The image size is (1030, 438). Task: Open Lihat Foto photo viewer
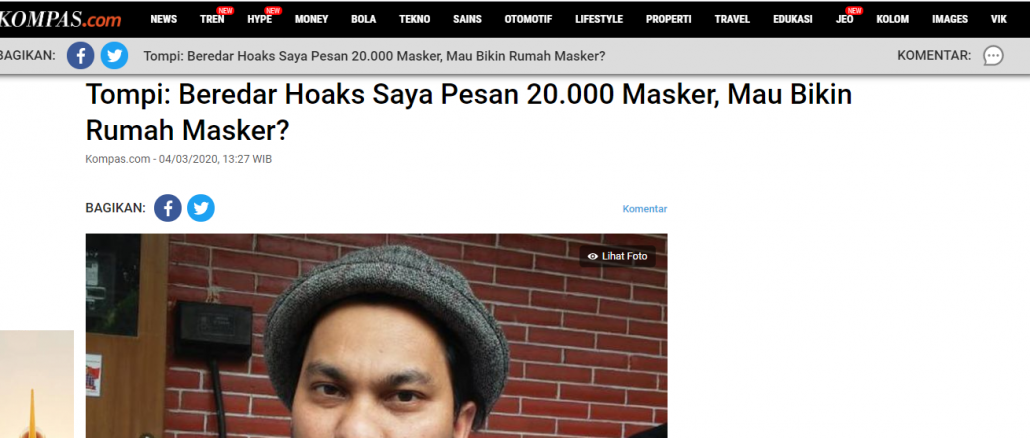617,256
